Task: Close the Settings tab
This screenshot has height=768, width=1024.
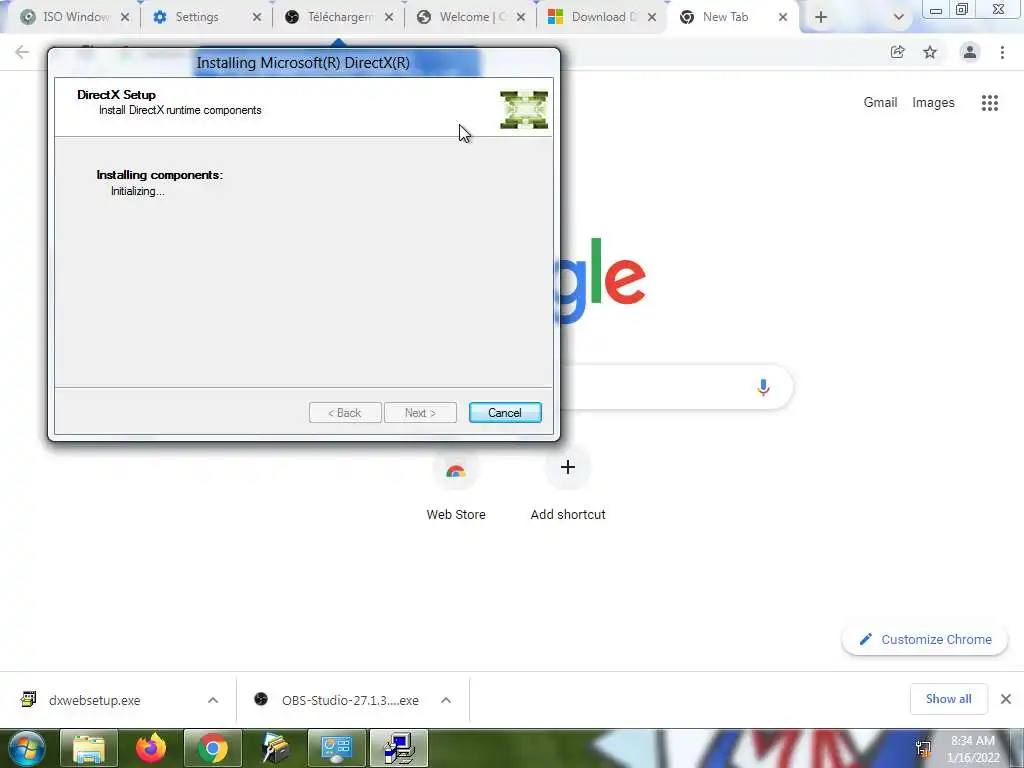Action: tap(257, 18)
